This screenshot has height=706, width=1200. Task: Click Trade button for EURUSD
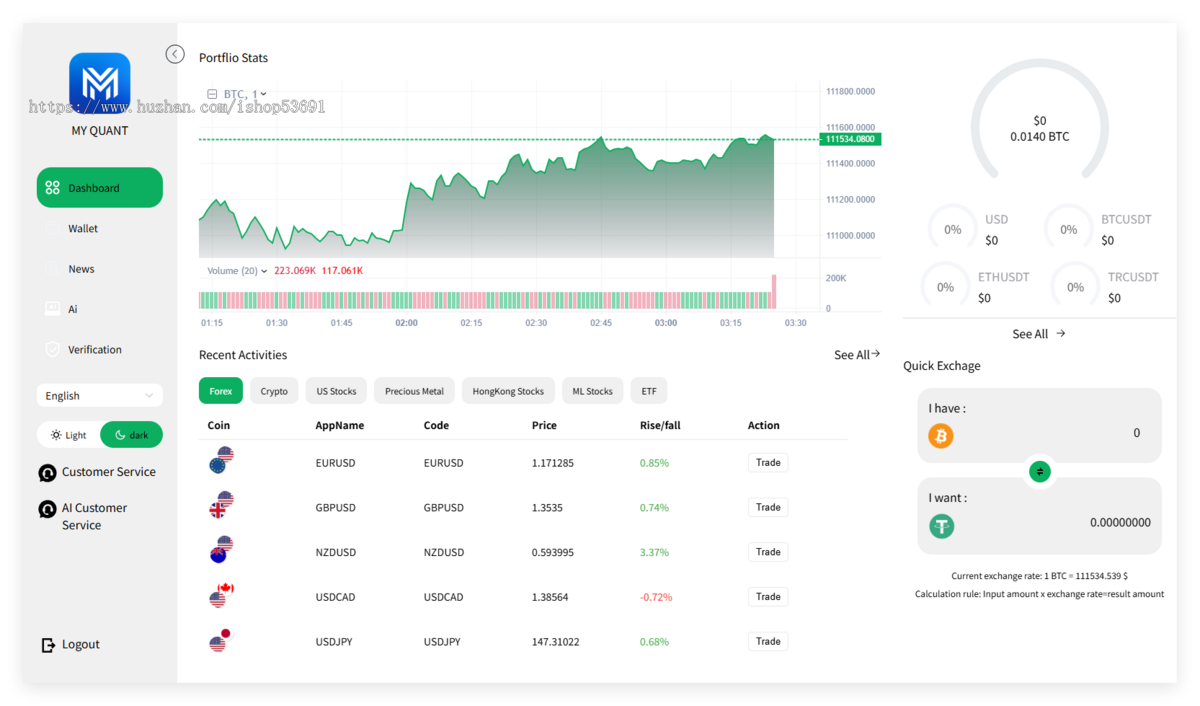click(768, 462)
